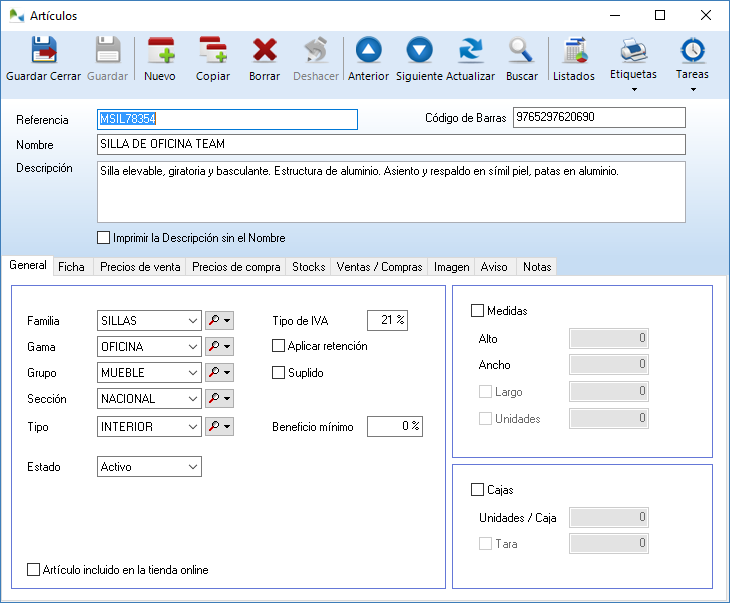
Task: Check the Aplicar retención checkbox
Action: point(280,346)
